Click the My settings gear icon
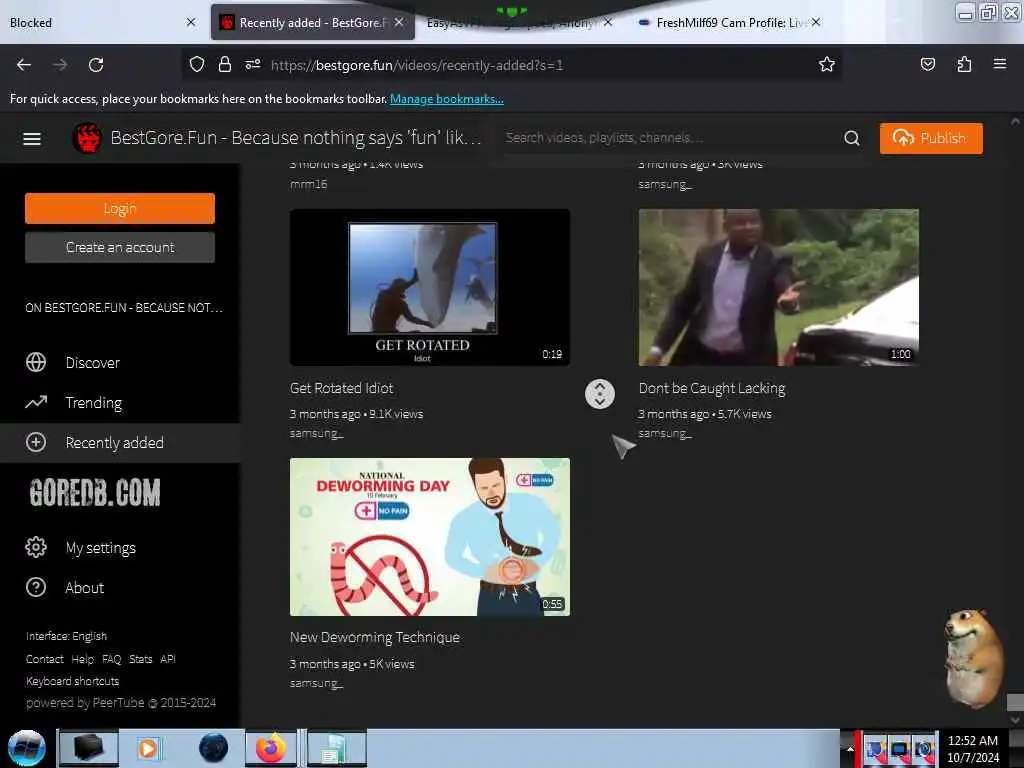The image size is (1024, 768). coord(36,547)
